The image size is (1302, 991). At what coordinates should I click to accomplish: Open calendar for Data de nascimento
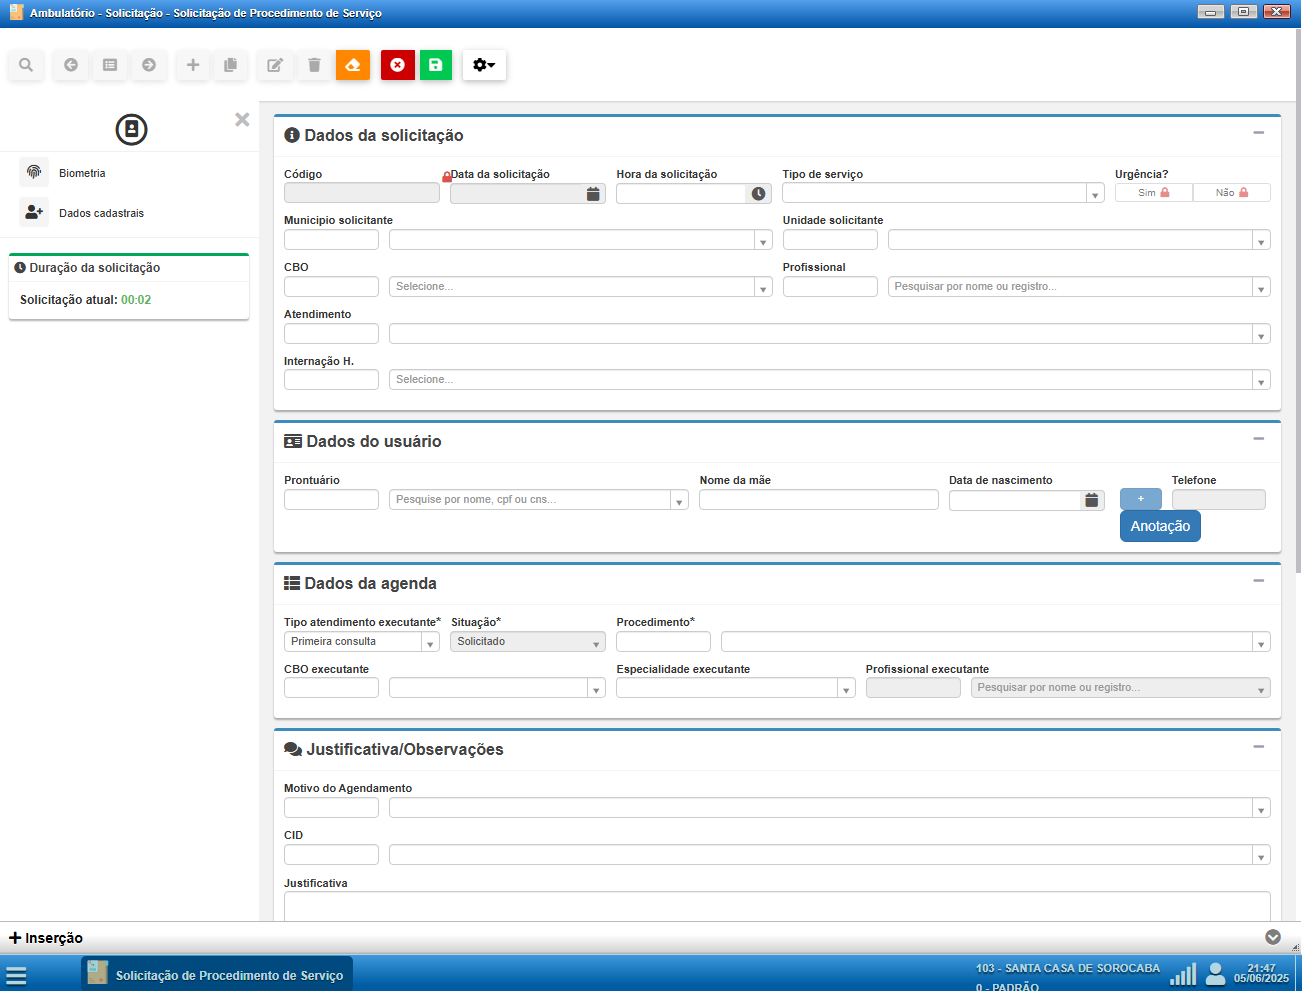click(1092, 500)
